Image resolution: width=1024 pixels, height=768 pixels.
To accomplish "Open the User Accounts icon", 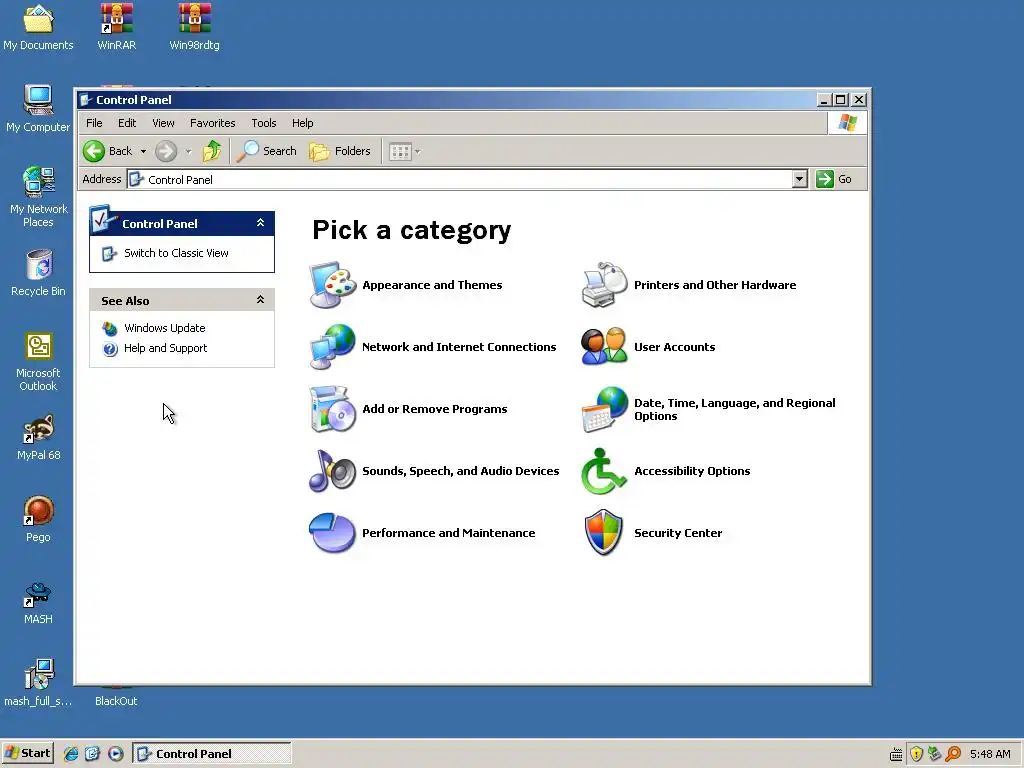I will click(x=604, y=347).
